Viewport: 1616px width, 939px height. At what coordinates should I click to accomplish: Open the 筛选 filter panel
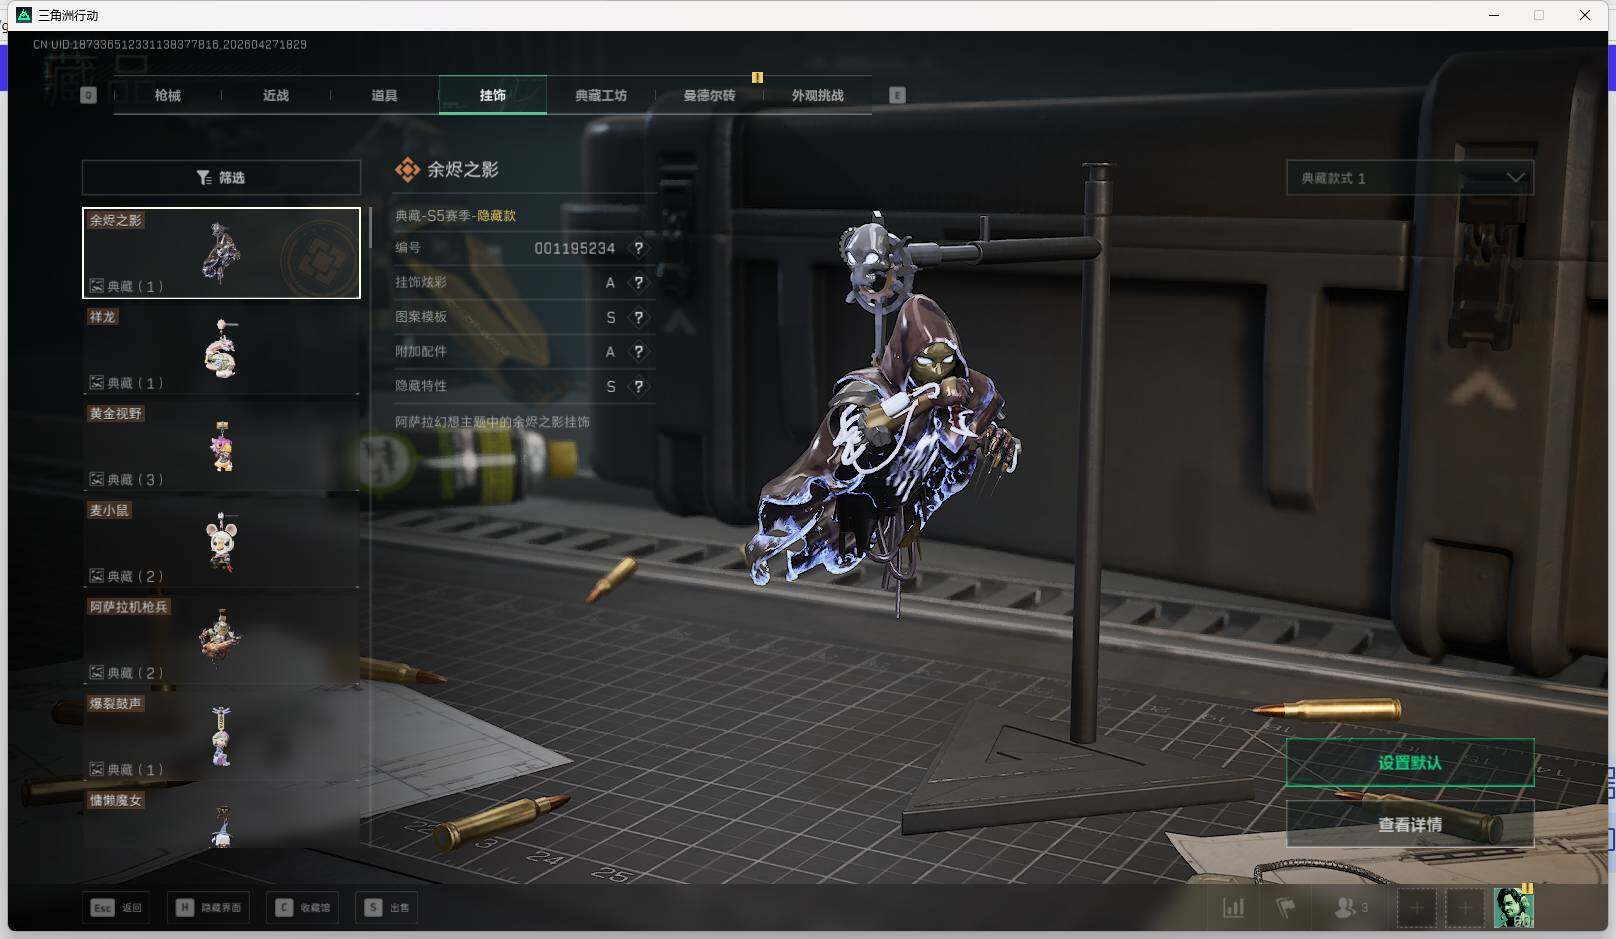click(221, 178)
